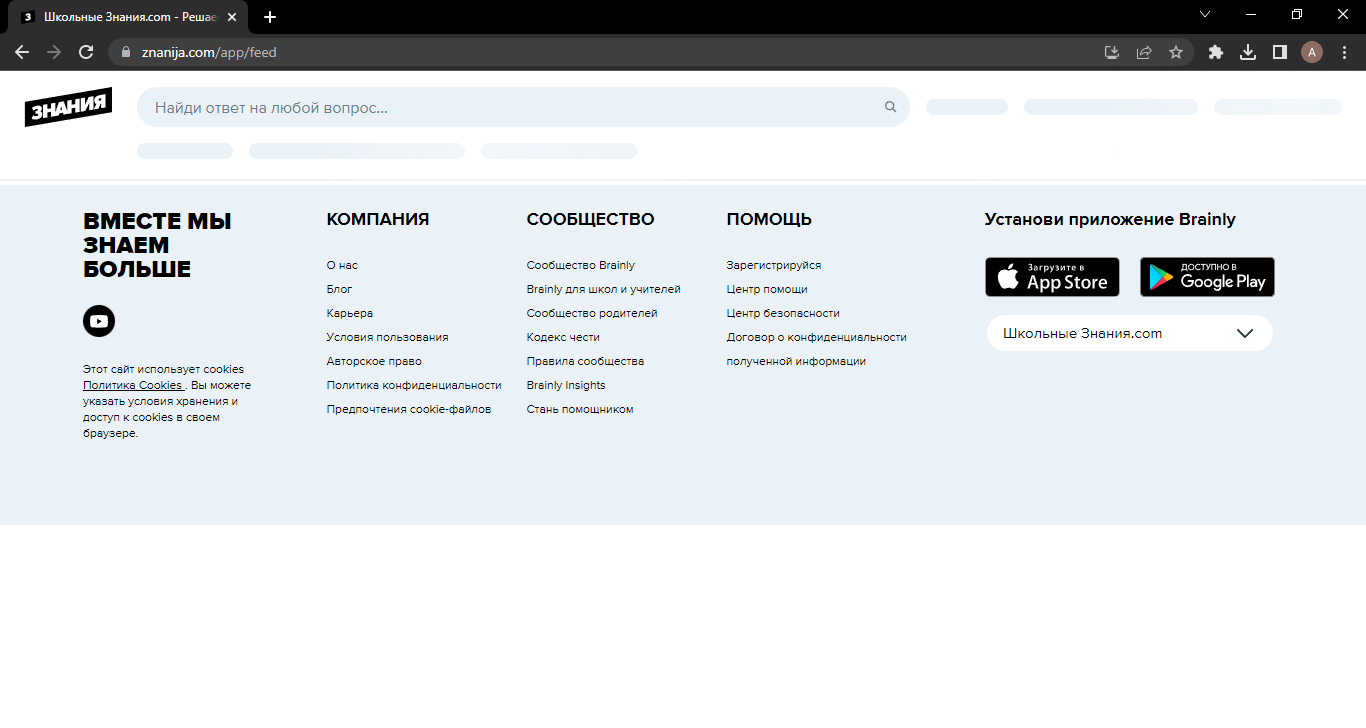Open Центр помощи link

(x=767, y=289)
